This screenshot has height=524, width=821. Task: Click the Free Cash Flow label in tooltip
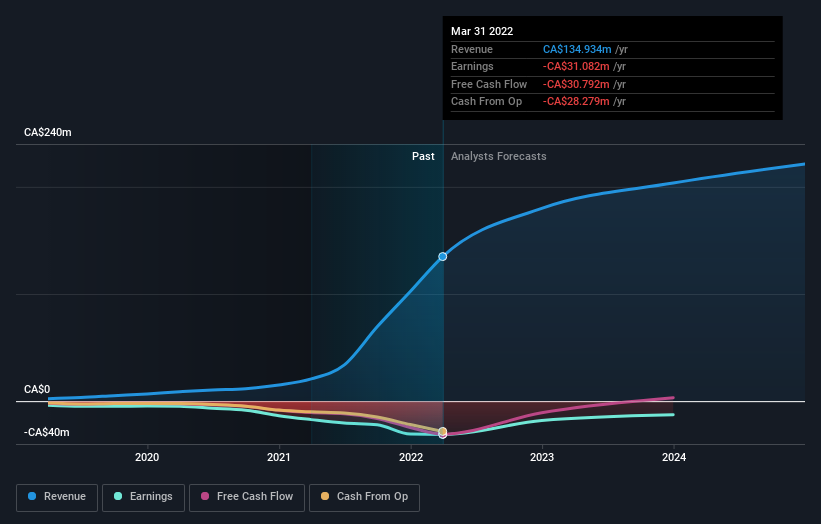(x=489, y=84)
